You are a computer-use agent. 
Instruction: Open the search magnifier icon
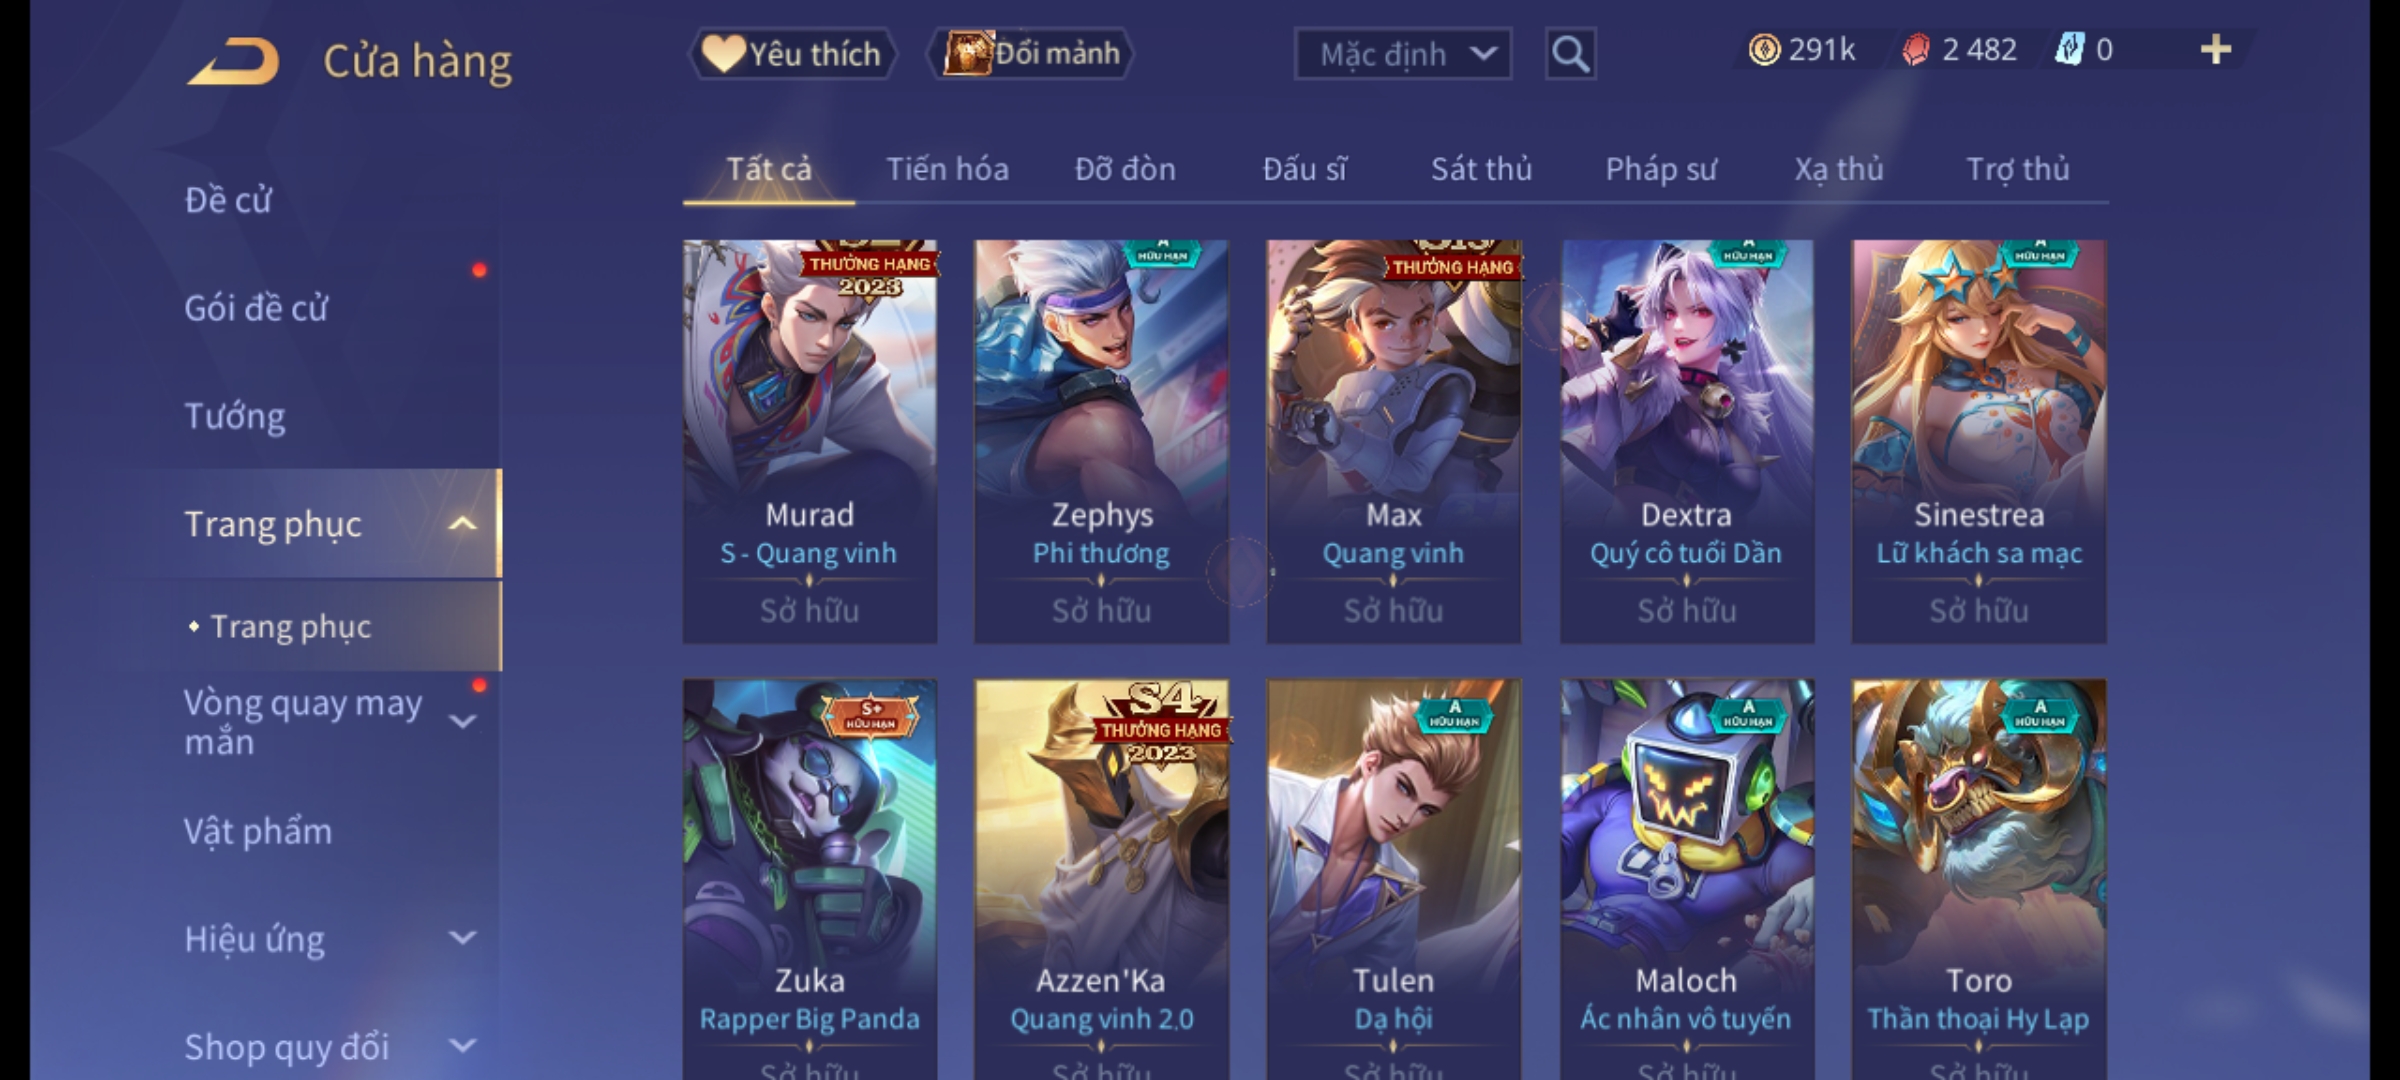click(x=1570, y=54)
